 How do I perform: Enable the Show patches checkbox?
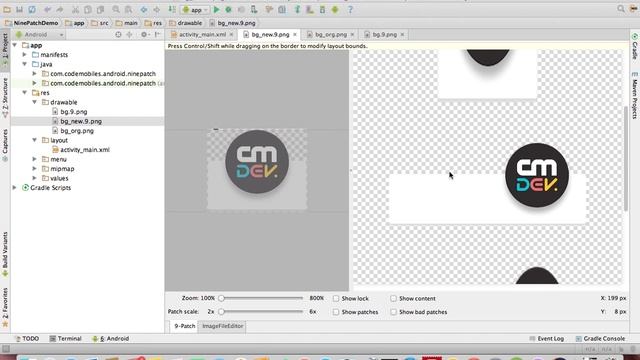[336, 312]
